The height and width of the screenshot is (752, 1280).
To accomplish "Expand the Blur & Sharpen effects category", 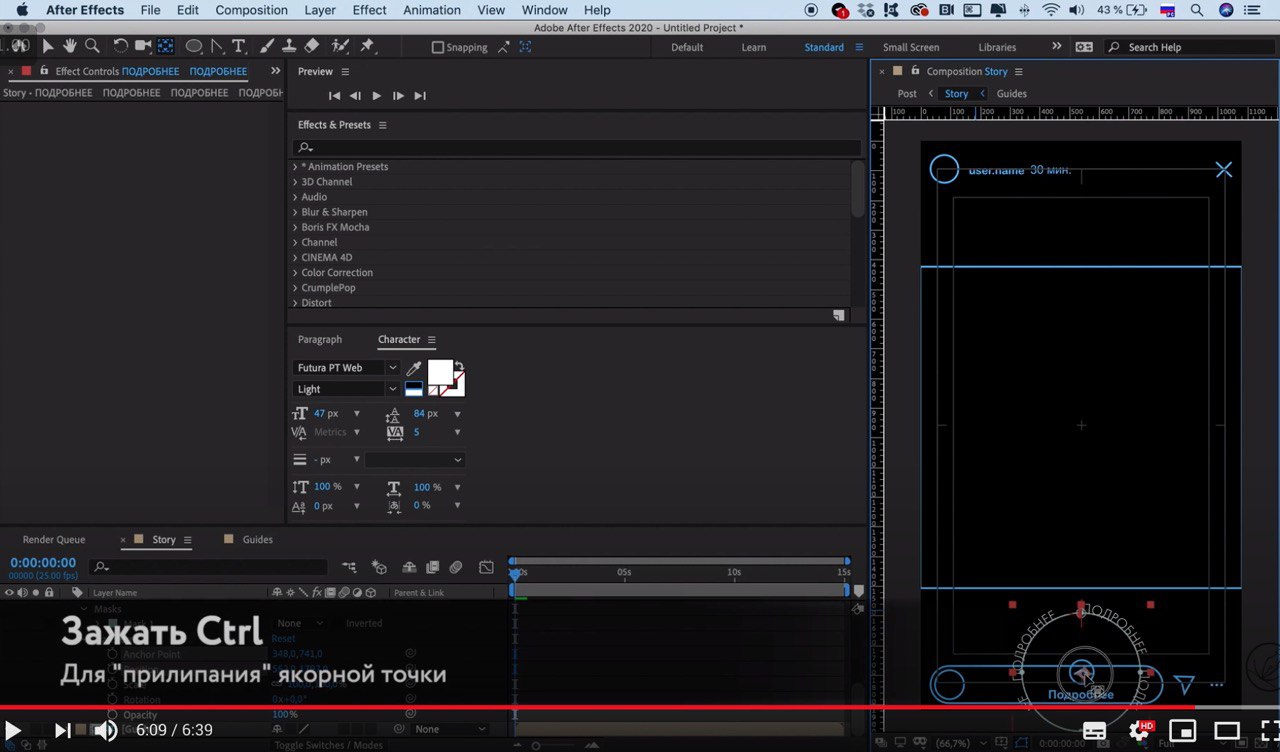I will point(295,212).
